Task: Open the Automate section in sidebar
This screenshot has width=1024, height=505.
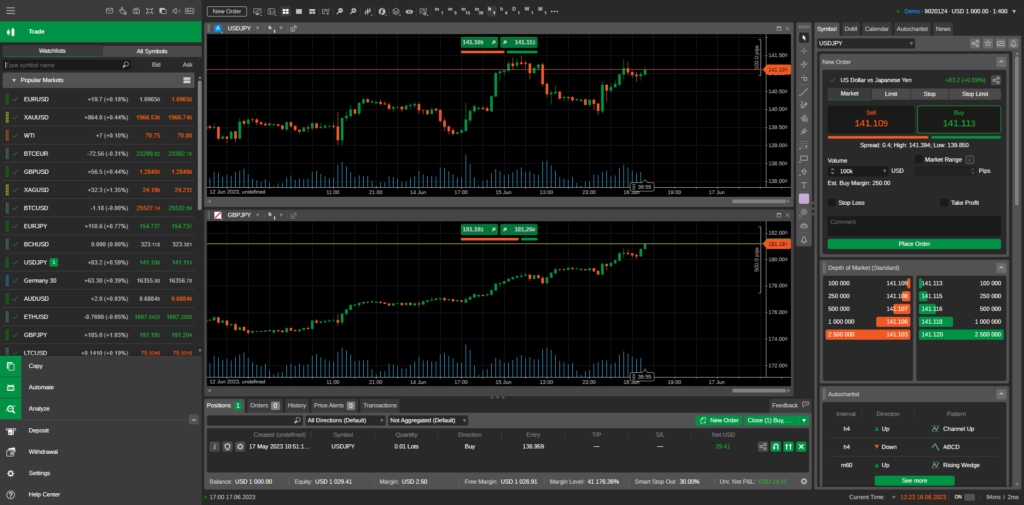Action: click(42, 387)
